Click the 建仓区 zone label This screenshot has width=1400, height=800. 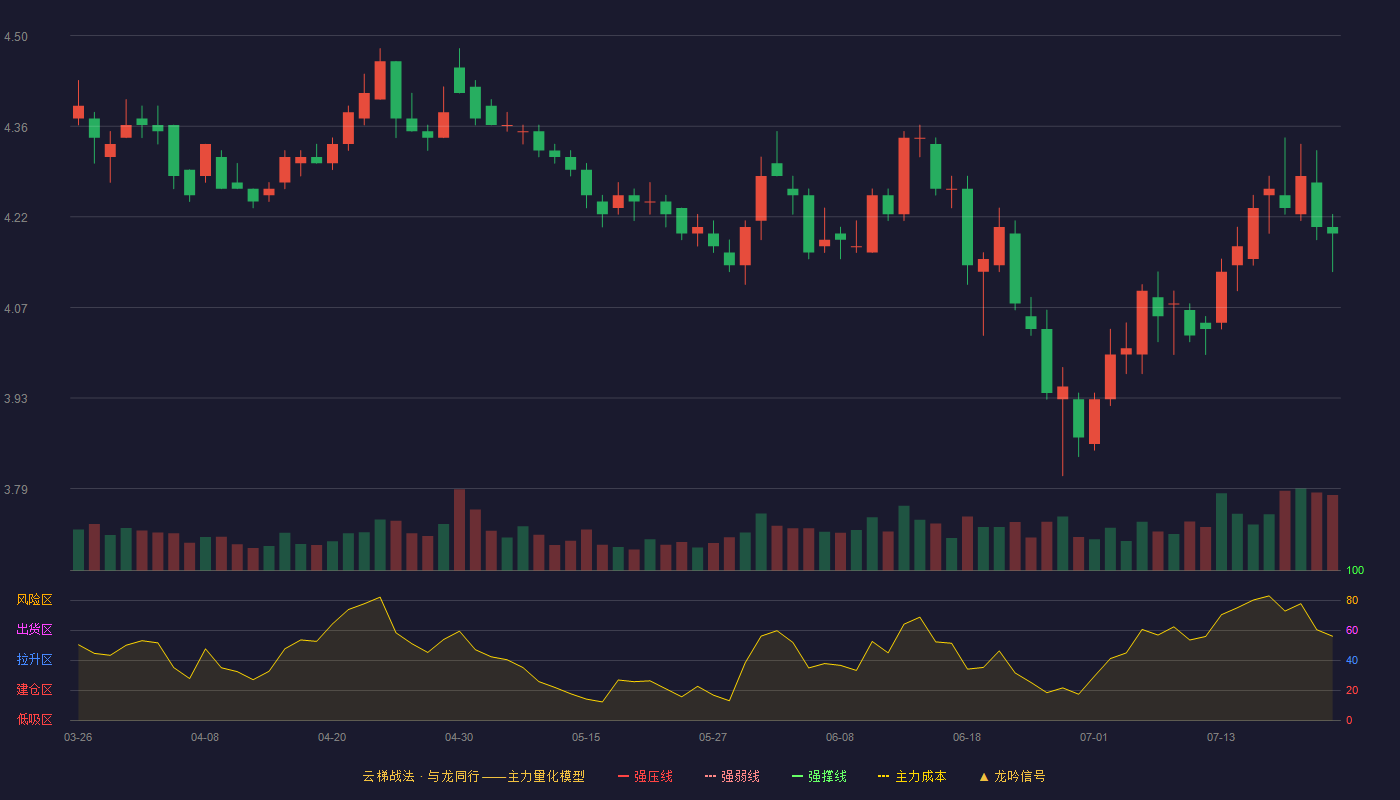coord(35,690)
